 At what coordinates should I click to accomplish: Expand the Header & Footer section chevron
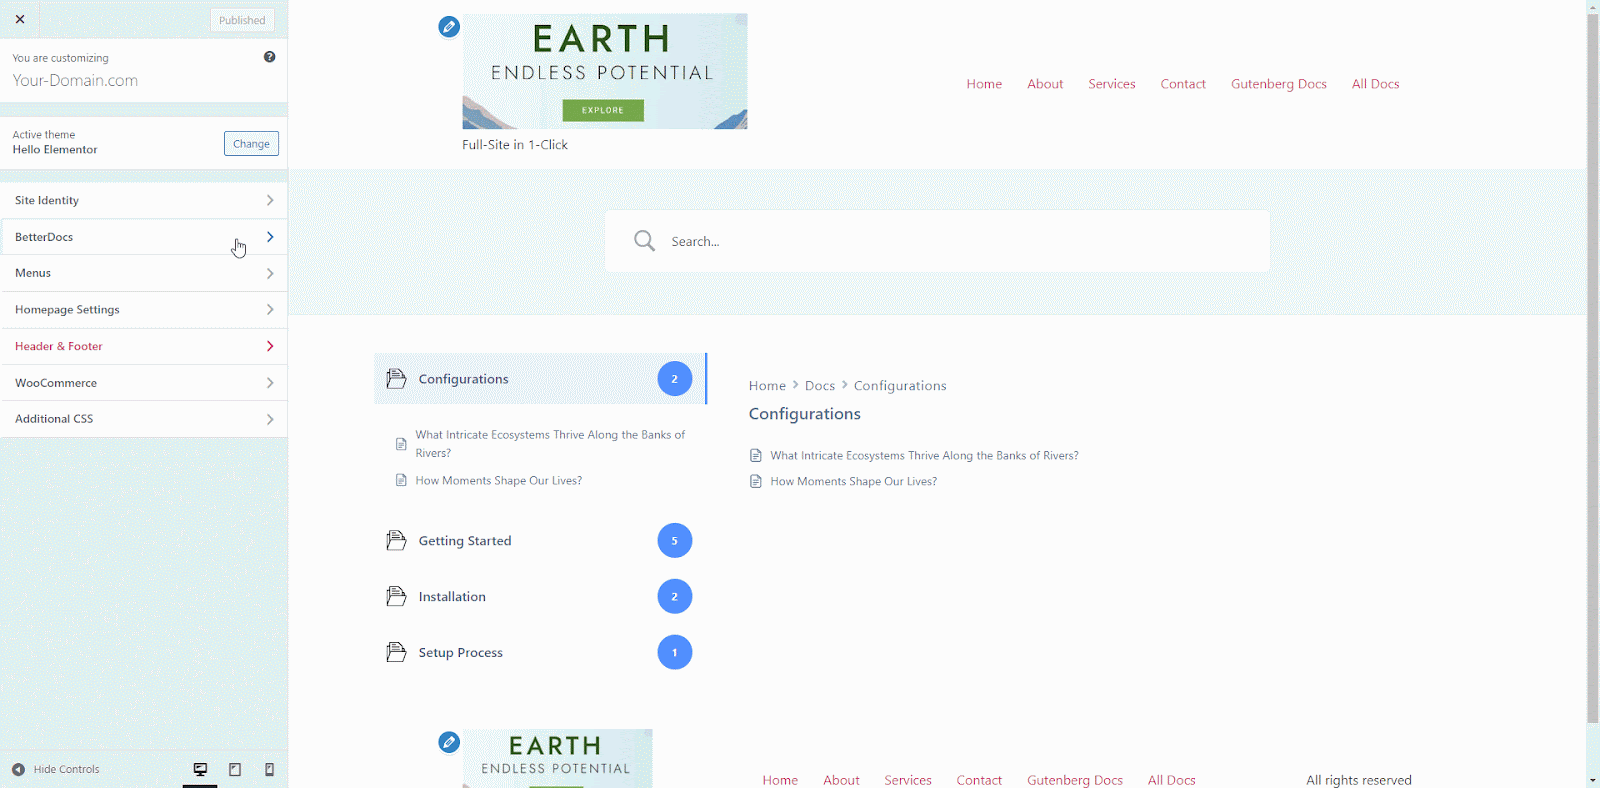coord(270,346)
